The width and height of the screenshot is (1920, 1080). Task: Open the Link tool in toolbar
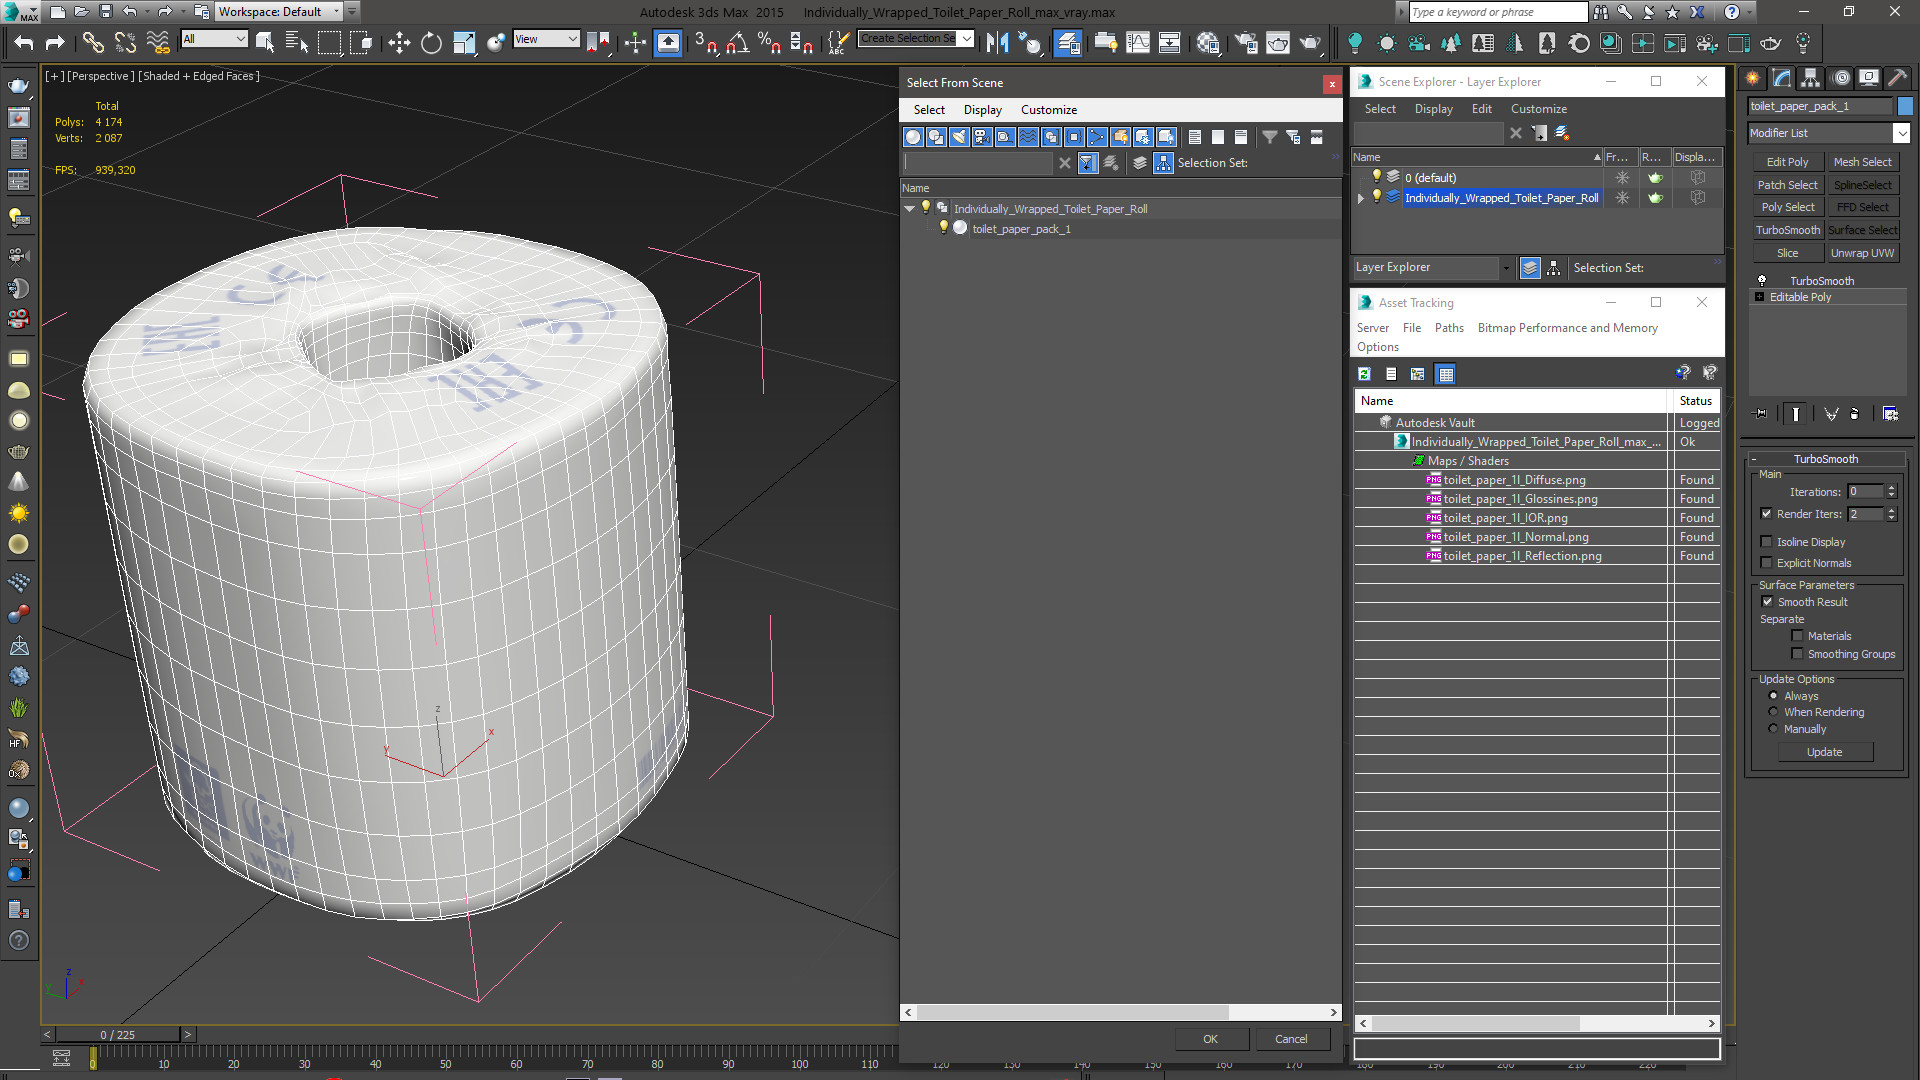pos(92,42)
